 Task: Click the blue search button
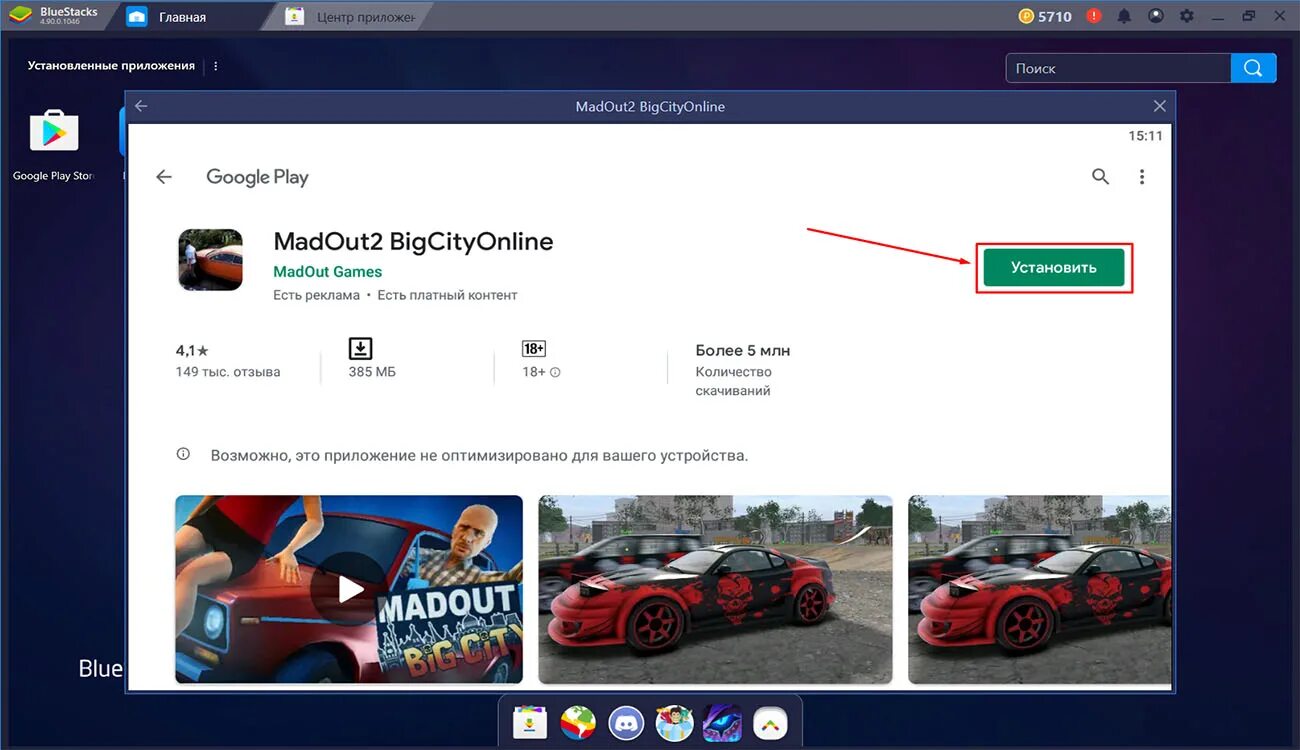[x=1254, y=68]
